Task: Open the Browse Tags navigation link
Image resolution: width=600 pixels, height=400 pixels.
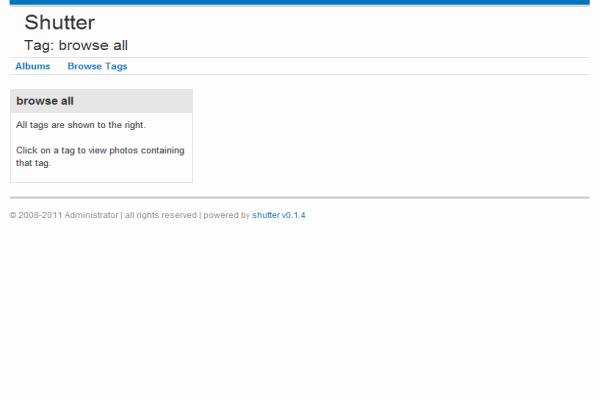Action: tap(97, 66)
